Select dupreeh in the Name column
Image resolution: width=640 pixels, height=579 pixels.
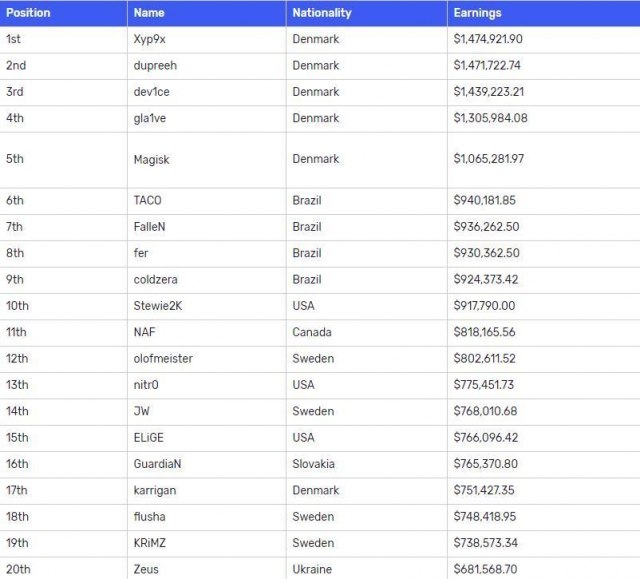[x=155, y=65]
